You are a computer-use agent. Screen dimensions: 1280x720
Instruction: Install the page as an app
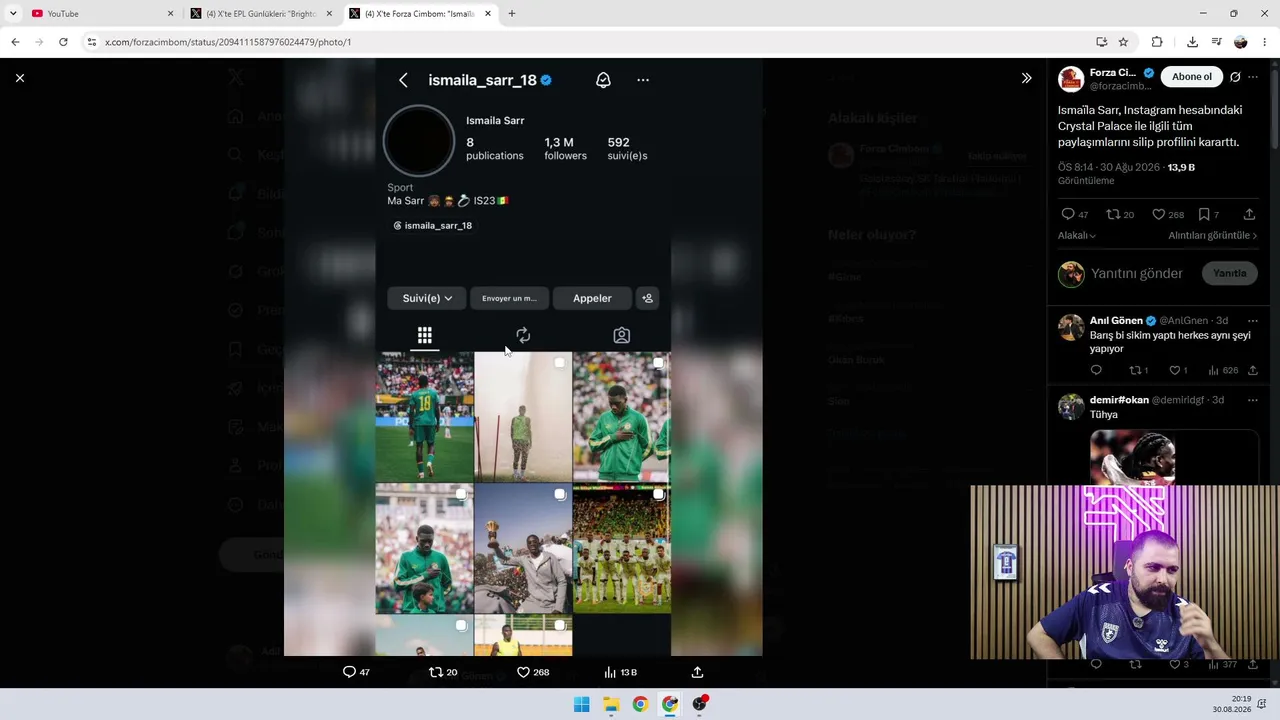point(1101,42)
